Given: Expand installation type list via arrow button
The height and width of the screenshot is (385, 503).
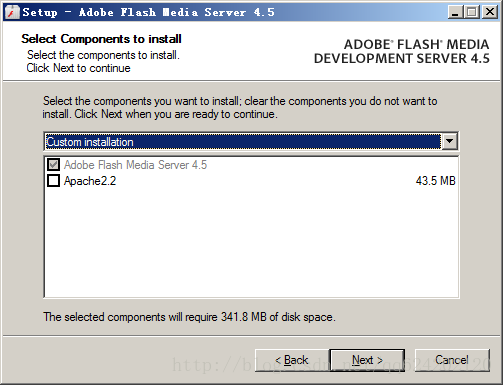Looking at the screenshot, I should (x=449, y=142).
